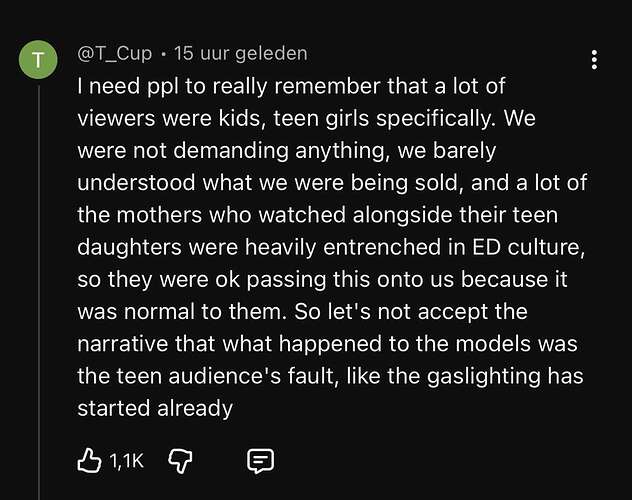Click the green T profile avatar
The width and height of the screenshot is (632, 500).
pyautogui.click(x=39, y=60)
